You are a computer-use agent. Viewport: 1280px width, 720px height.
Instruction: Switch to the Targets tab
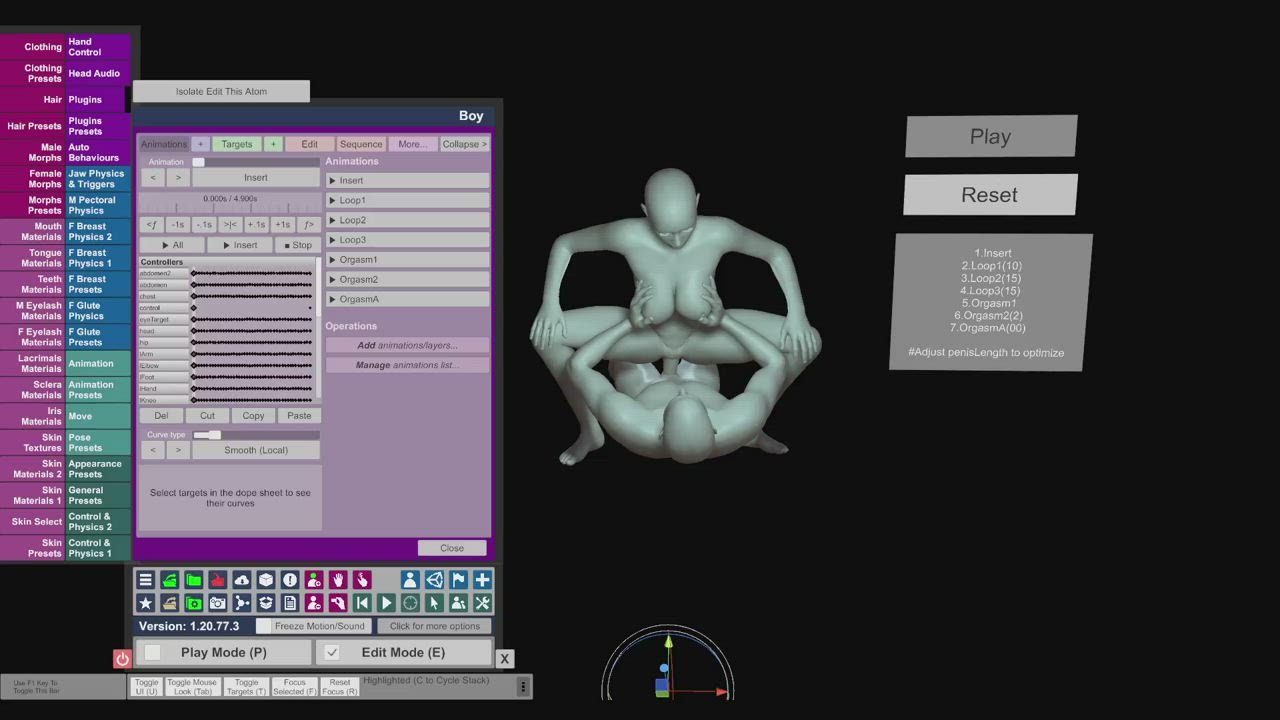(x=237, y=144)
